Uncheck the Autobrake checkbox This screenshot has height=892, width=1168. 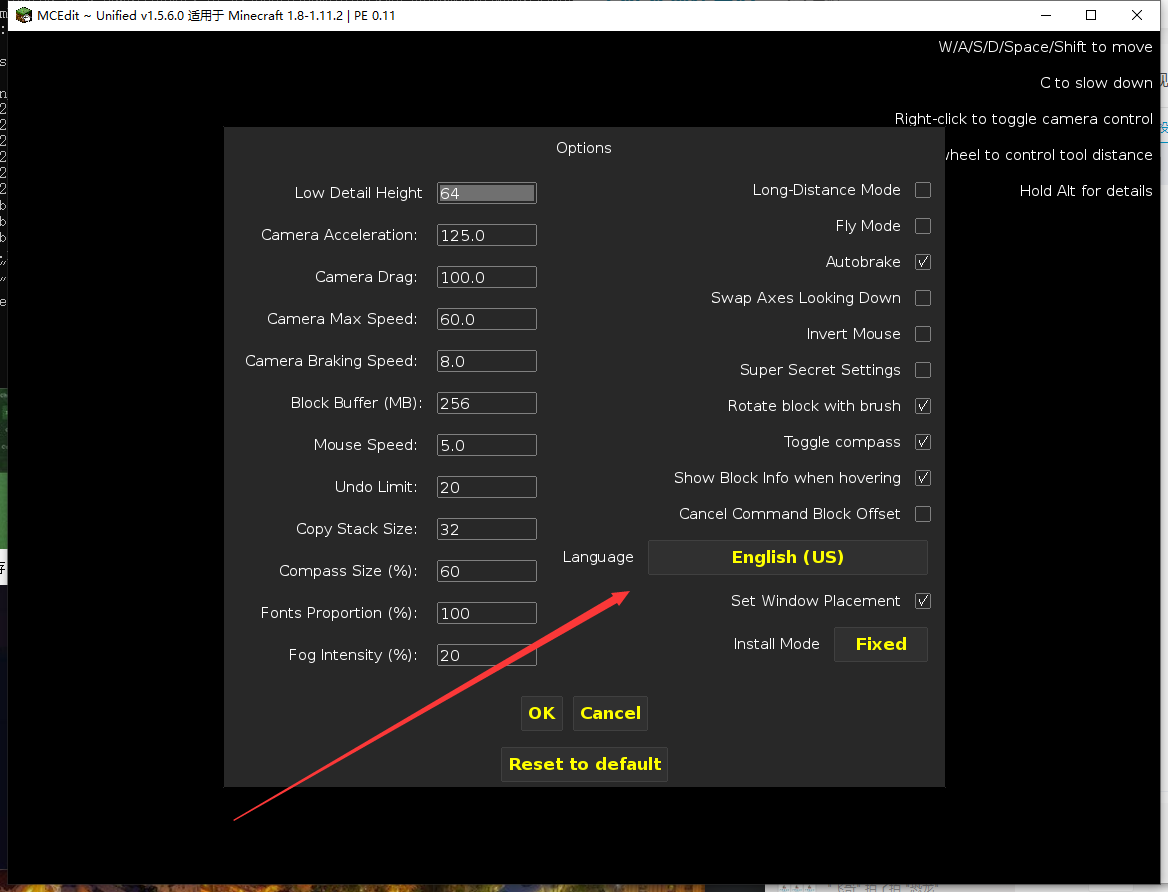tap(923, 262)
